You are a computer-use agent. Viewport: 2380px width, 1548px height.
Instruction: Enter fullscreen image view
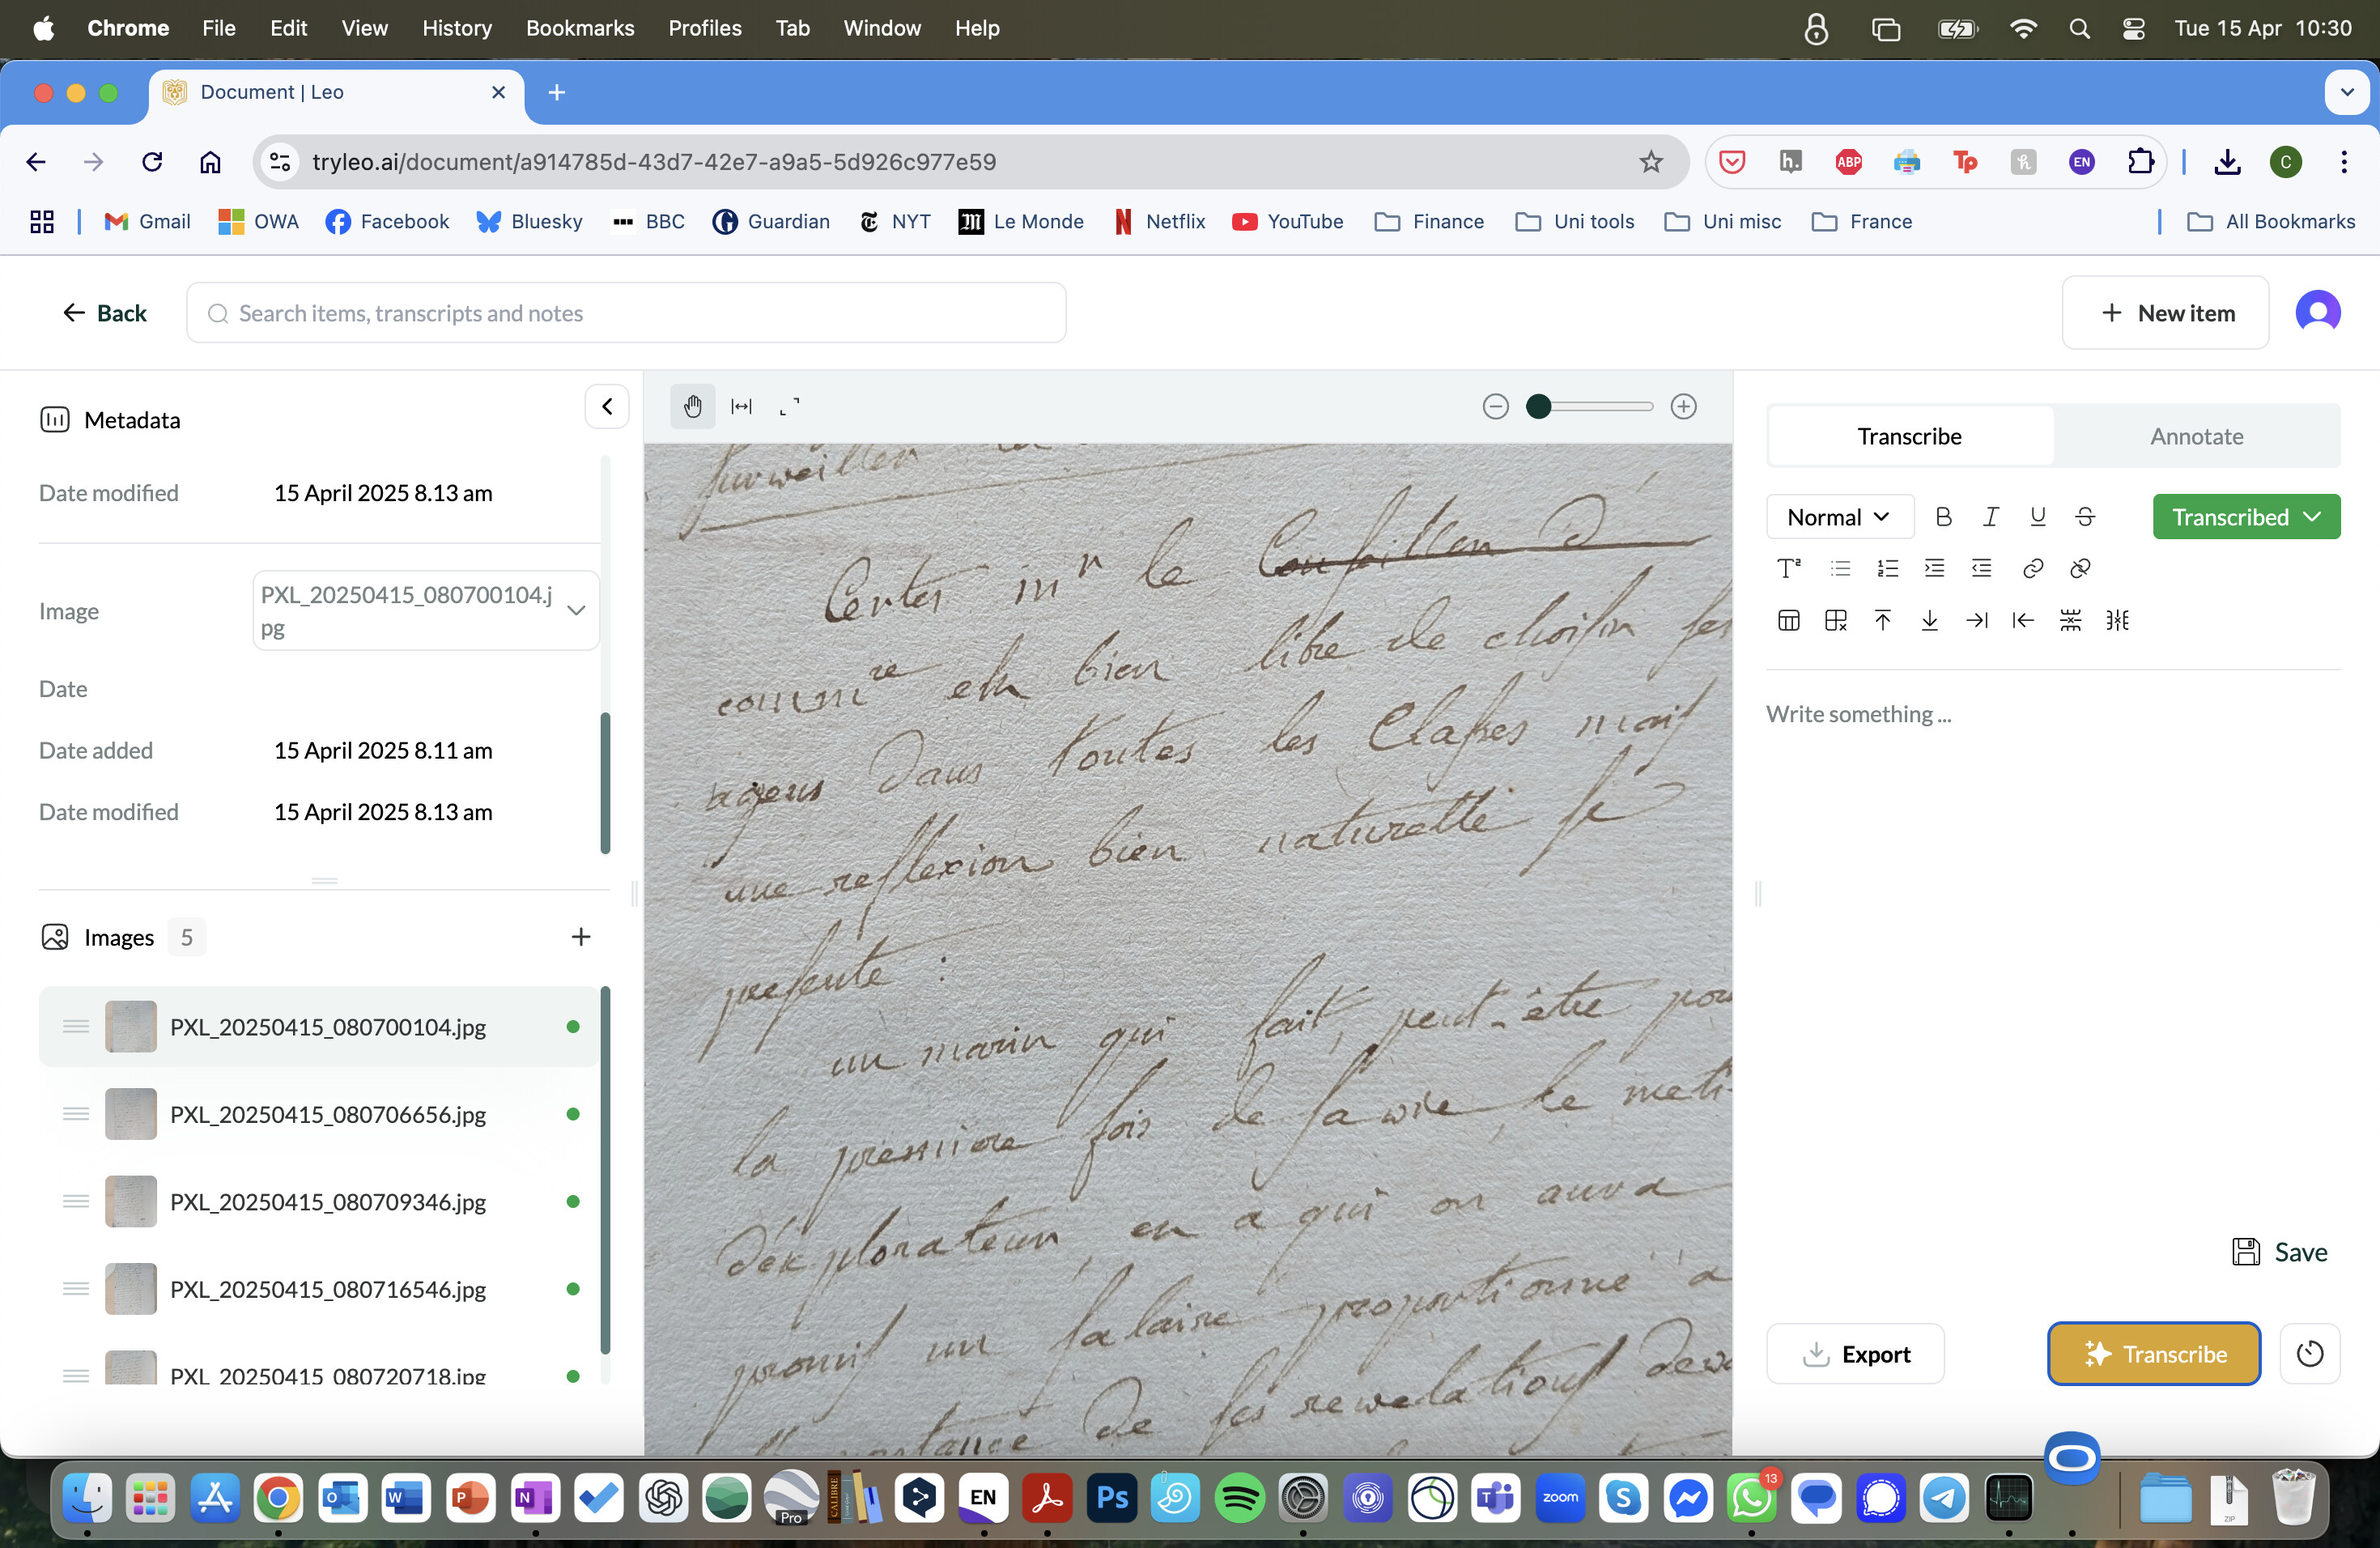pyautogui.click(x=789, y=406)
